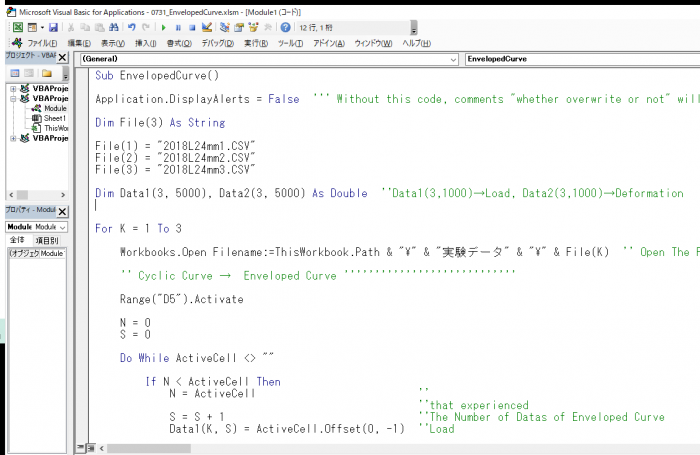
Task: Open the ヘルプ menu
Action: [417, 43]
